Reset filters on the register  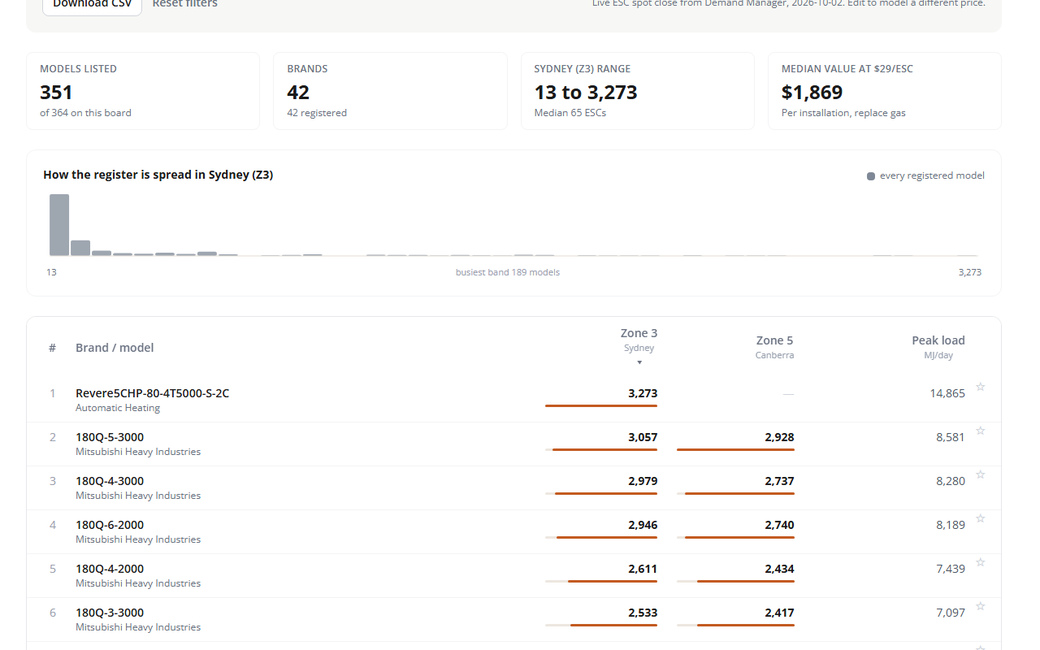(x=185, y=4)
